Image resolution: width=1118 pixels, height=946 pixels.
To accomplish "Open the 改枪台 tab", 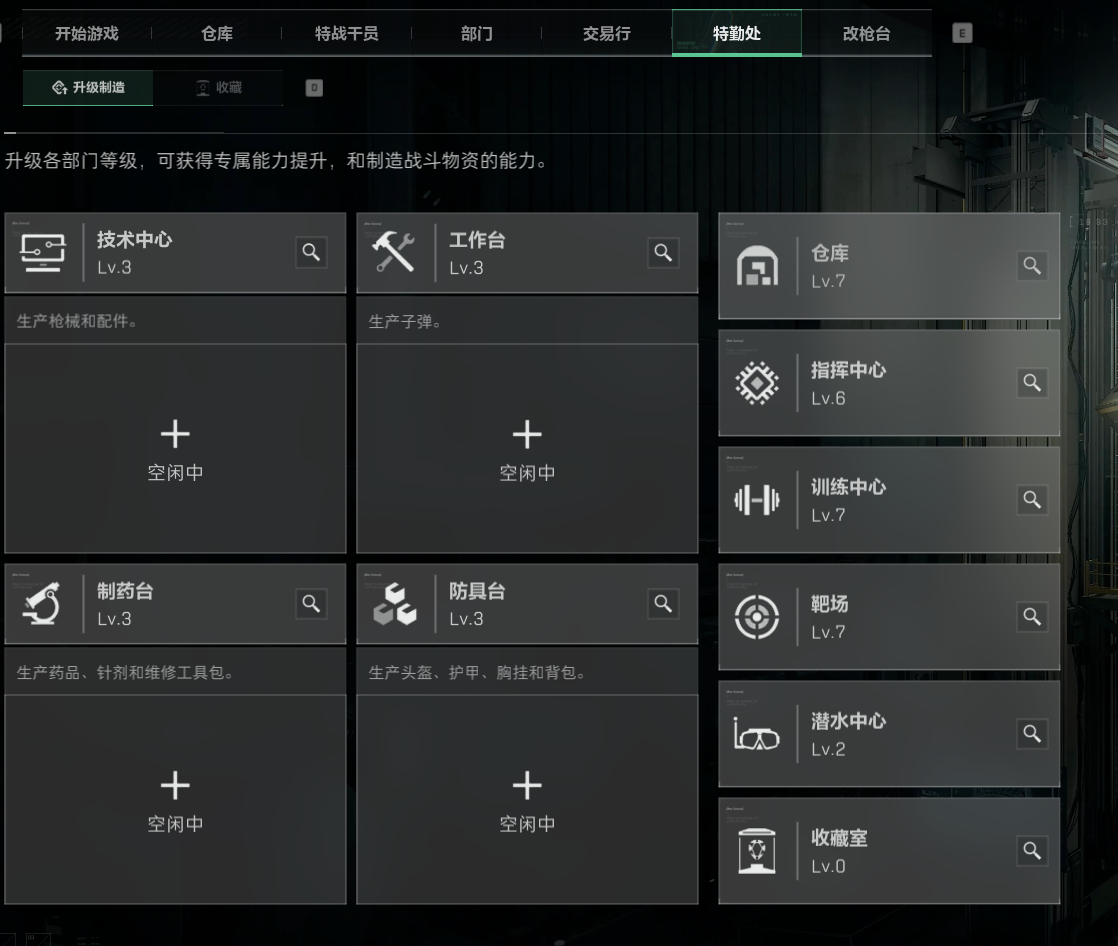I will pyautogui.click(x=866, y=33).
